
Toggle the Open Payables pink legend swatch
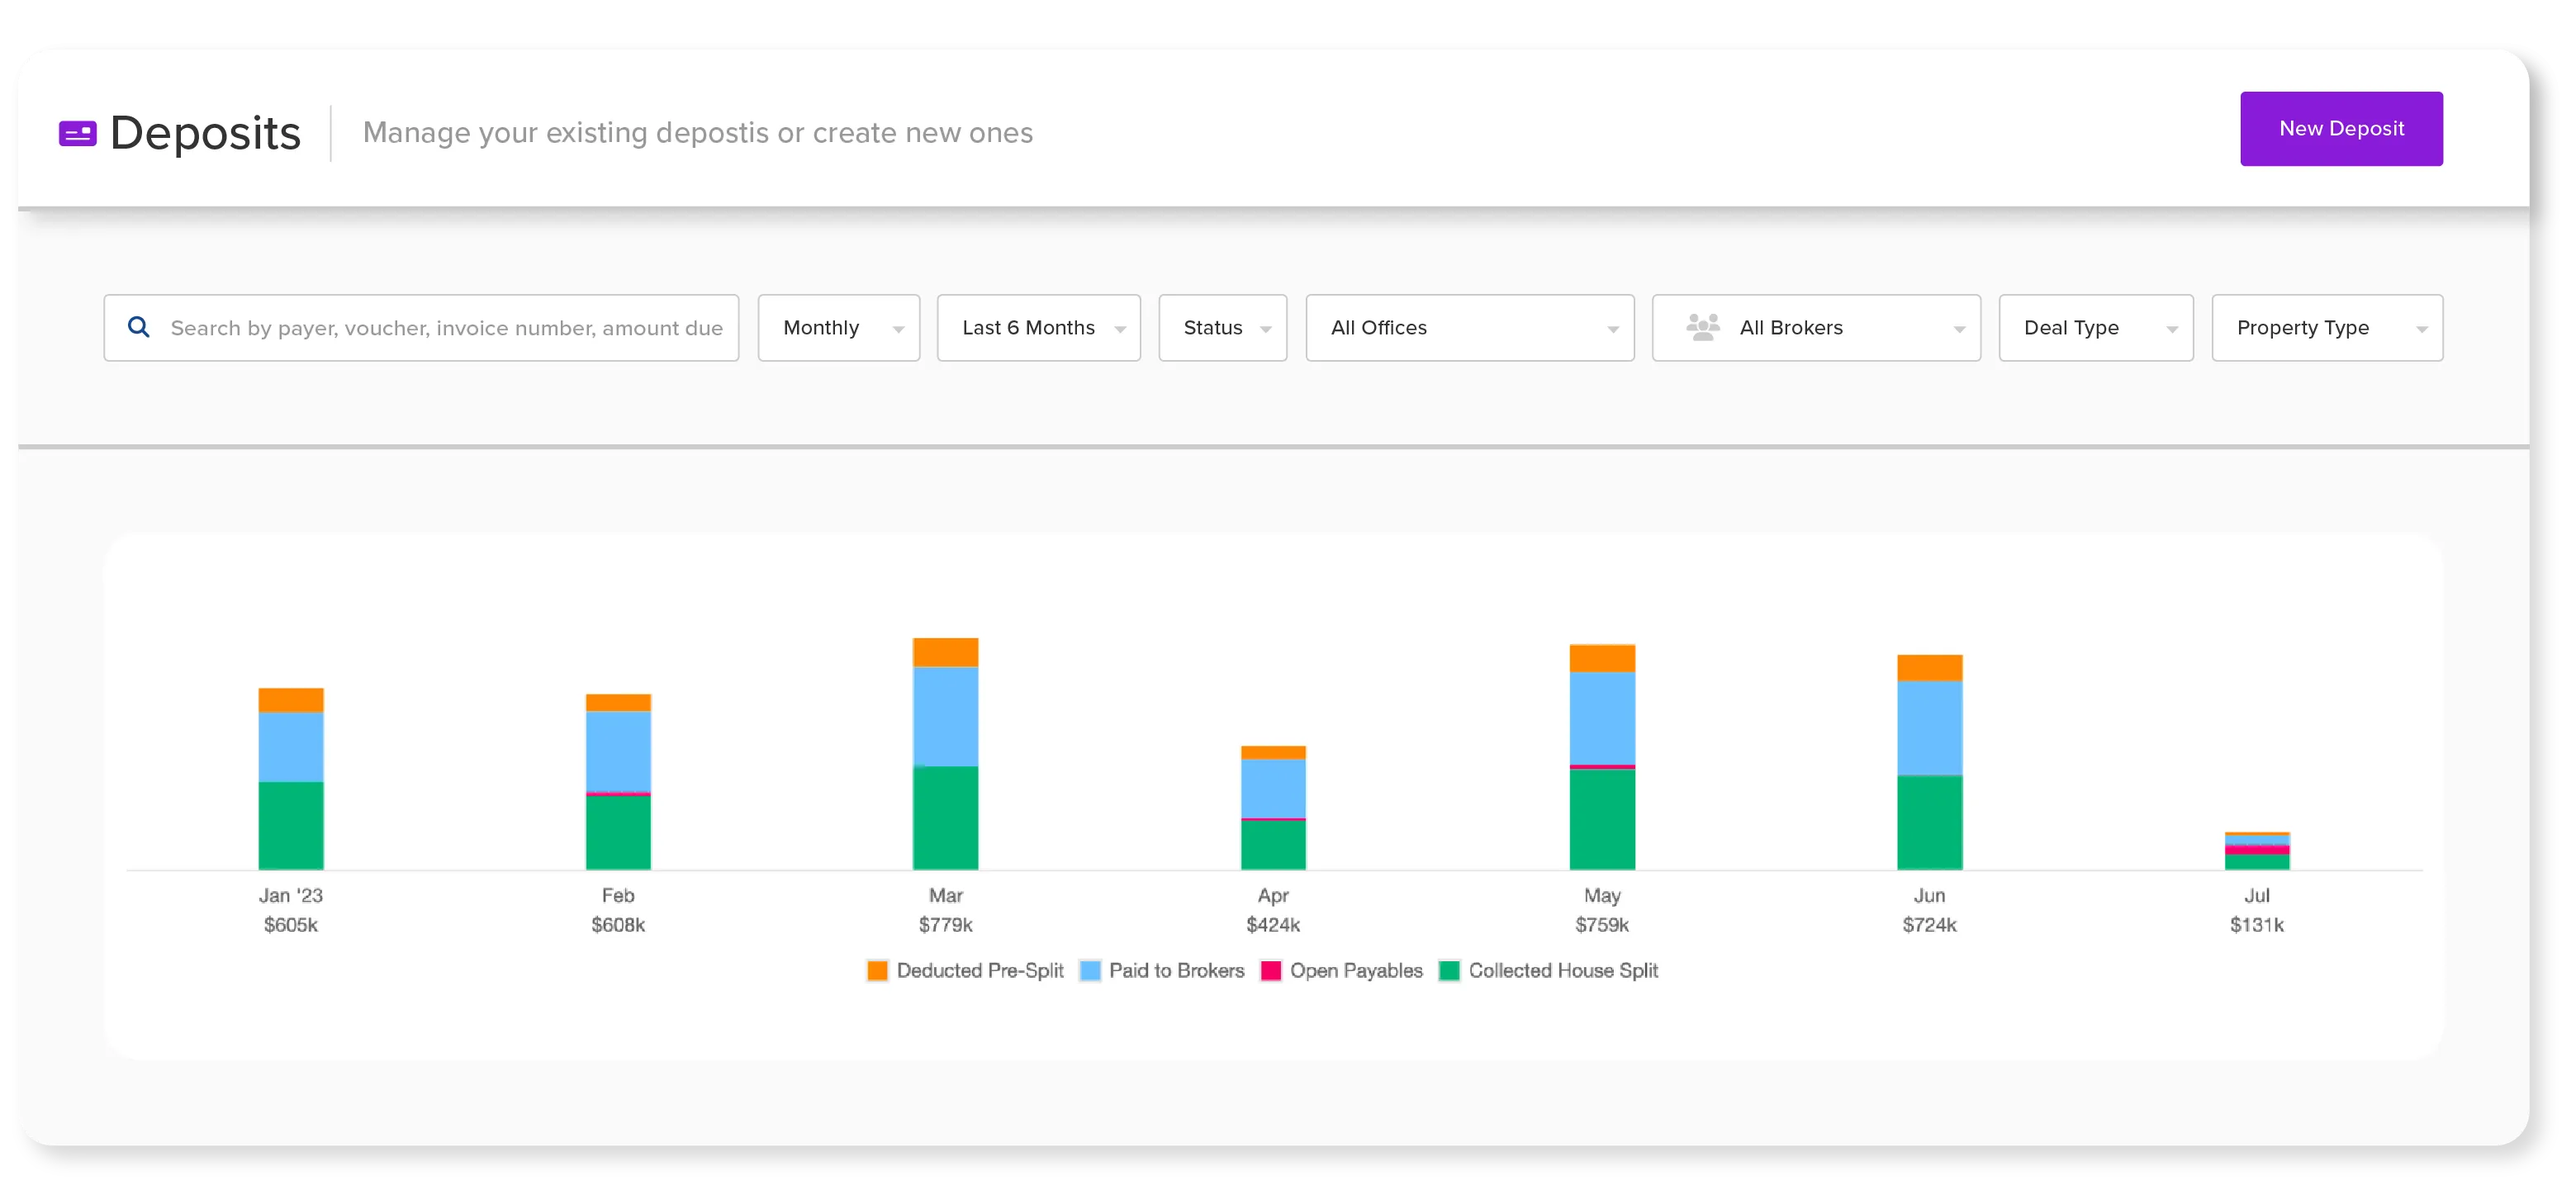(1270, 970)
